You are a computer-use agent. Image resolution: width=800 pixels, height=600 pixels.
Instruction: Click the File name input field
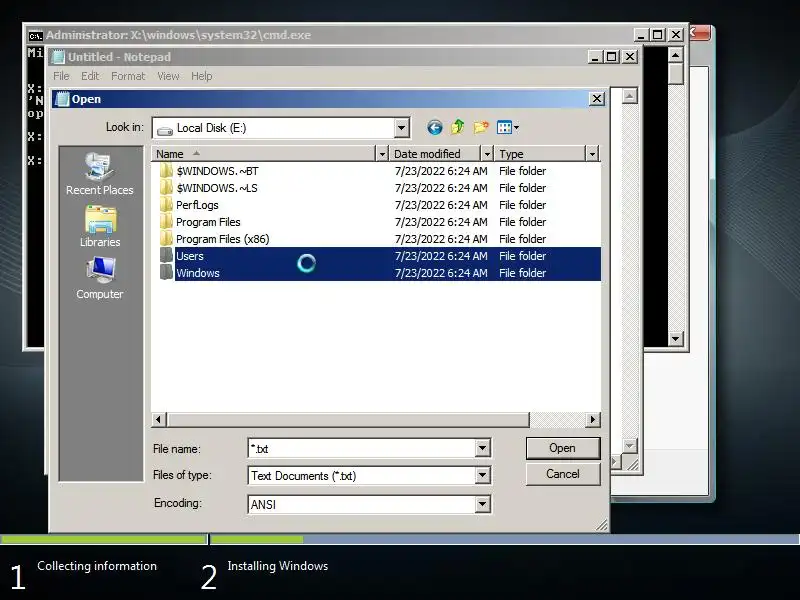pyautogui.click(x=362, y=448)
